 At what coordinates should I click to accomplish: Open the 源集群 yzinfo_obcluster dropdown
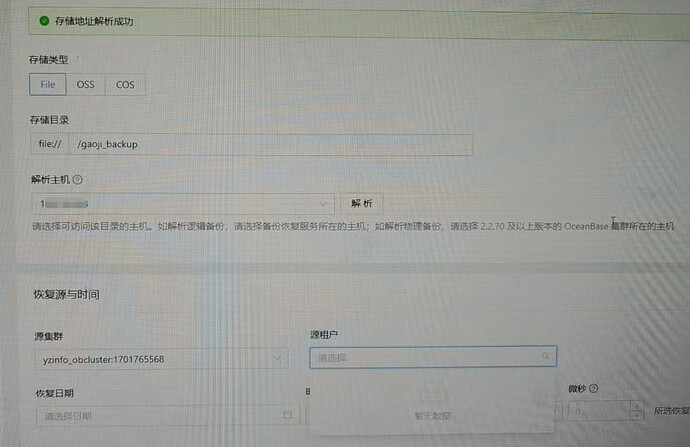point(161,359)
